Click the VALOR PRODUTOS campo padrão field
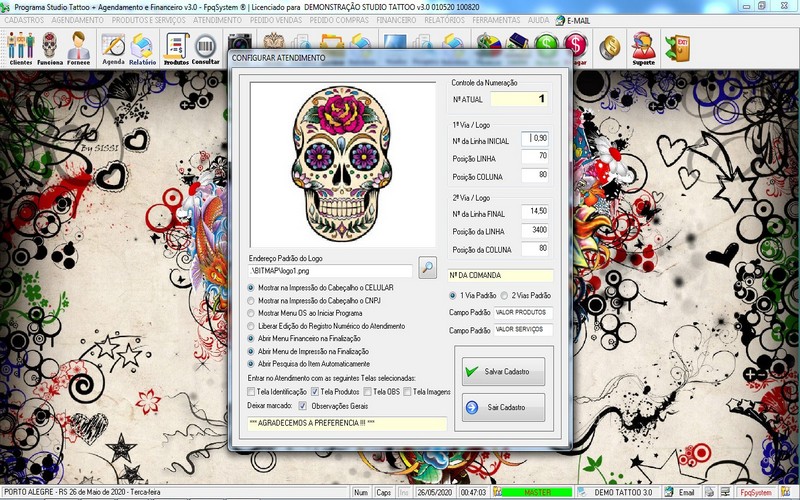 coord(523,312)
